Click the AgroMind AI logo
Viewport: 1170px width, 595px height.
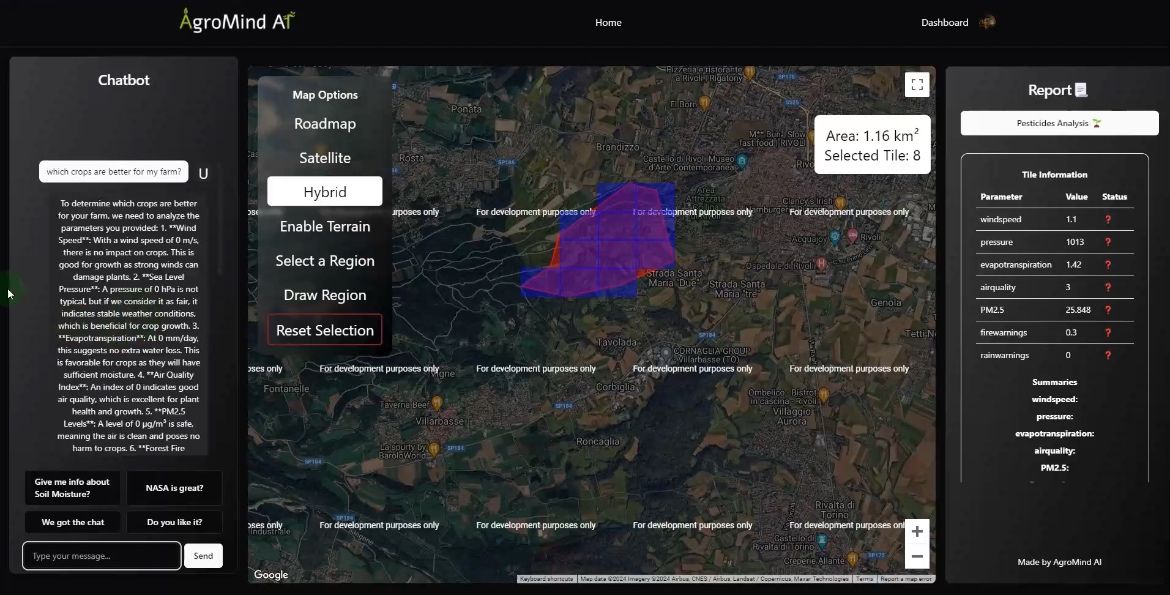237,20
